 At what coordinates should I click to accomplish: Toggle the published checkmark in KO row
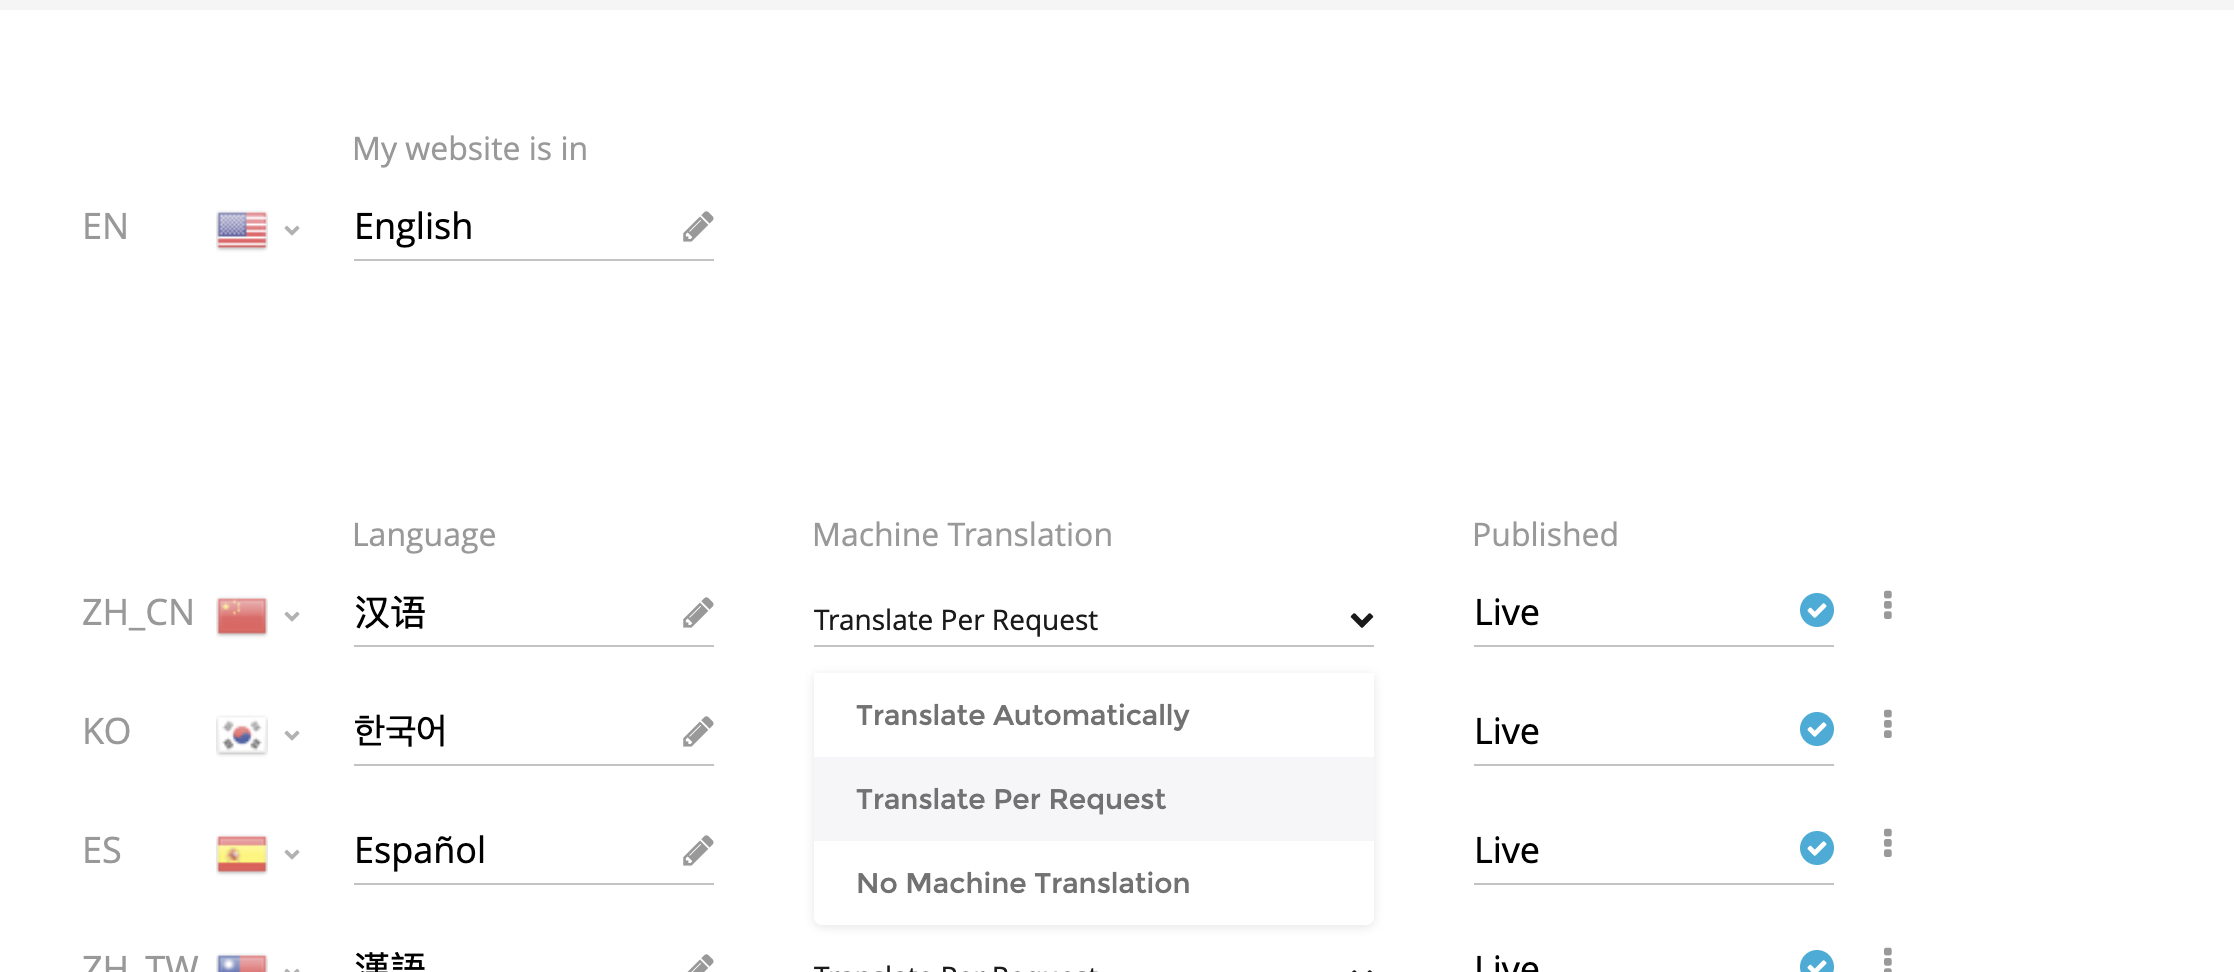[1816, 729]
